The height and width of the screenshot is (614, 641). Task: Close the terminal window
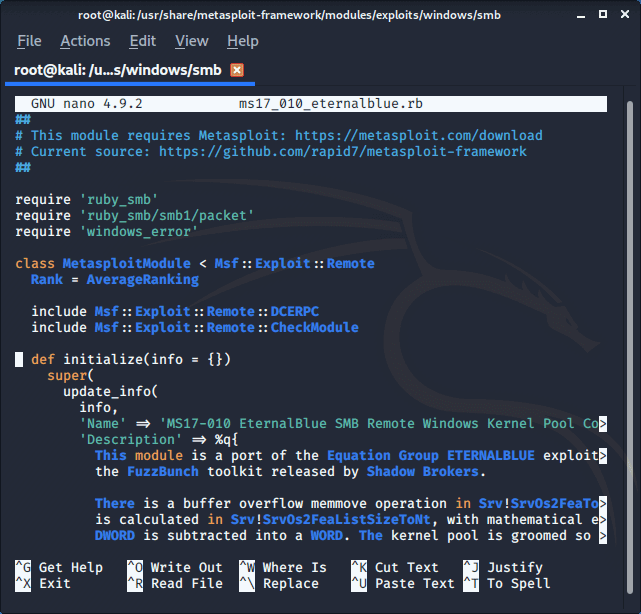click(625, 14)
